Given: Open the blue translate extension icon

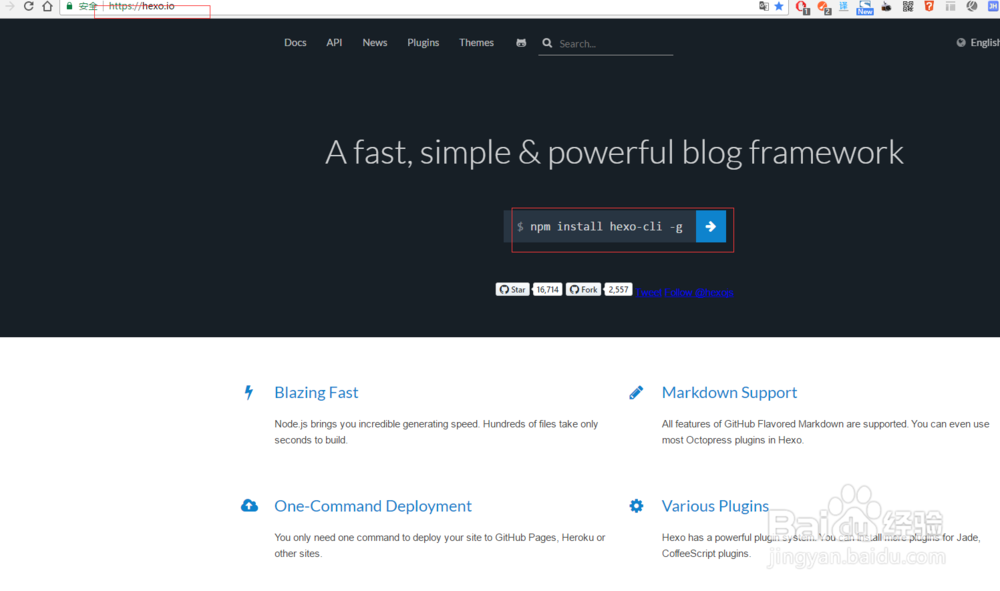Looking at the screenshot, I should click(x=844, y=6).
